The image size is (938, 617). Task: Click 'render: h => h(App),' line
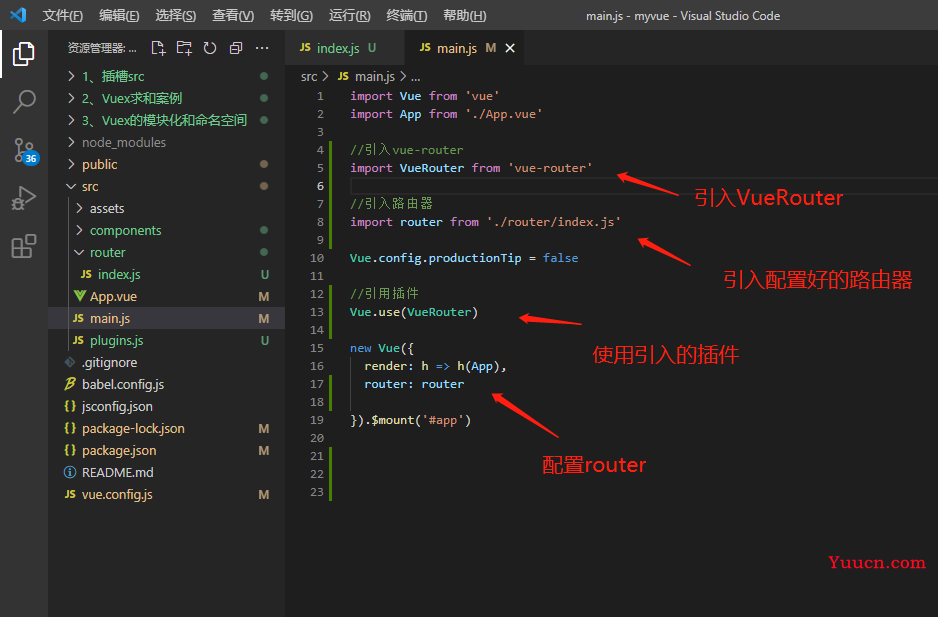coord(436,366)
